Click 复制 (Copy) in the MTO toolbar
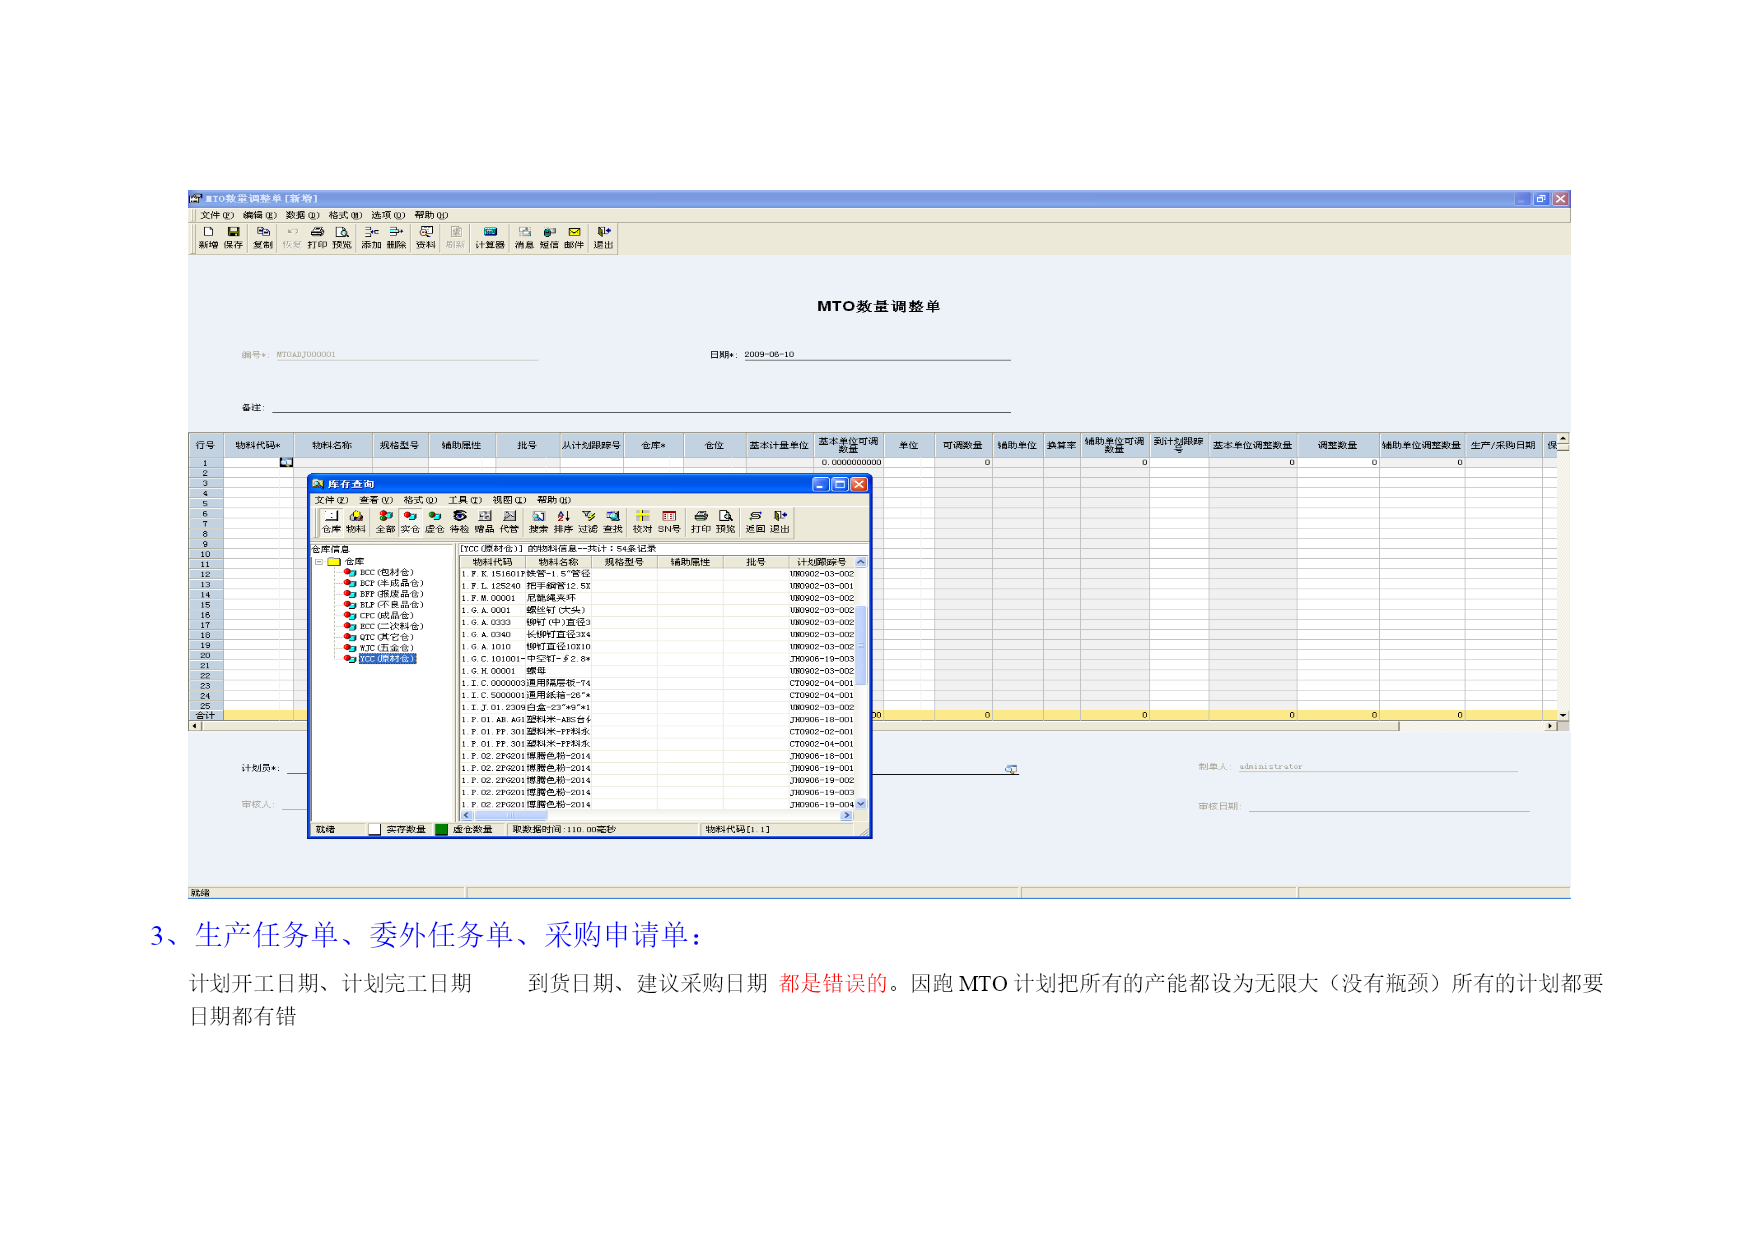Viewport: 1754px width, 1241px height. pyautogui.click(x=263, y=237)
